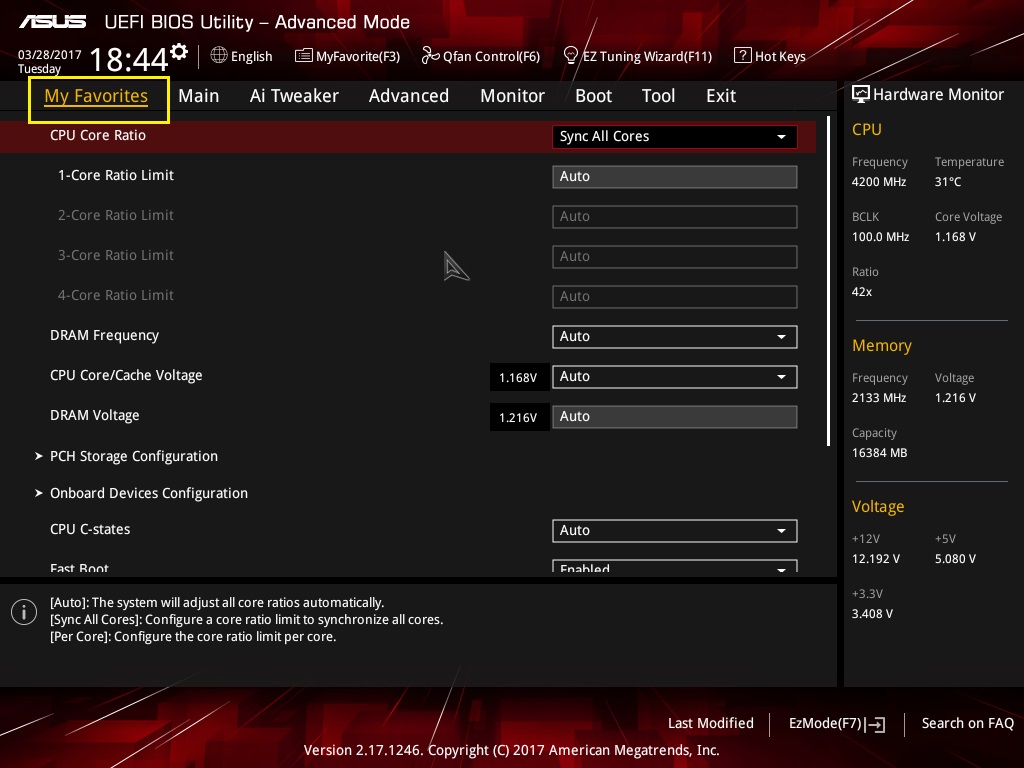The height and width of the screenshot is (768, 1024).
Task: Click the Last Modified button
Action: coord(711,724)
